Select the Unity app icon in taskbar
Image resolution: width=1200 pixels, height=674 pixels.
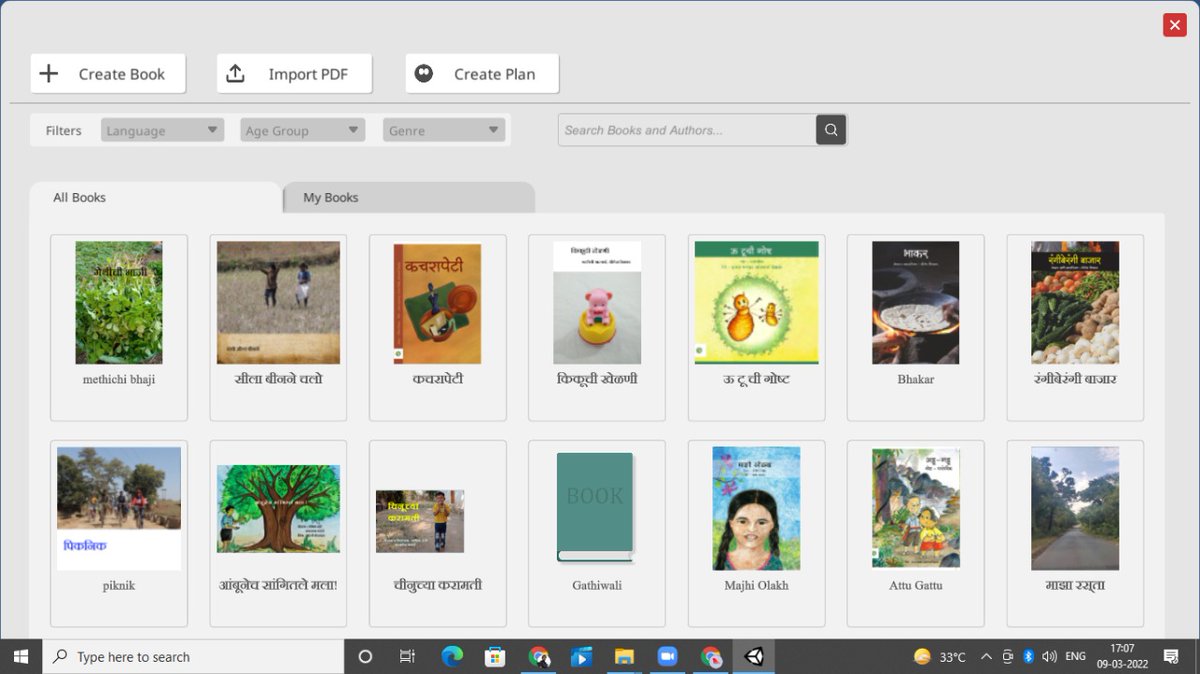(754, 657)
